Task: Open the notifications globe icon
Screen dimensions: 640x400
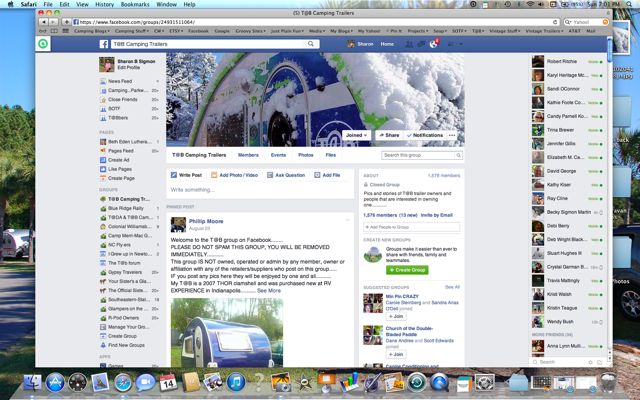Action: coord(433,44)
